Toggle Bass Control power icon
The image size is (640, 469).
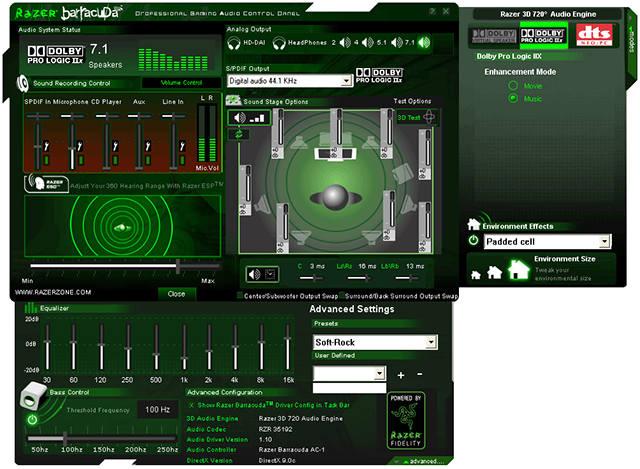[32, 419]
